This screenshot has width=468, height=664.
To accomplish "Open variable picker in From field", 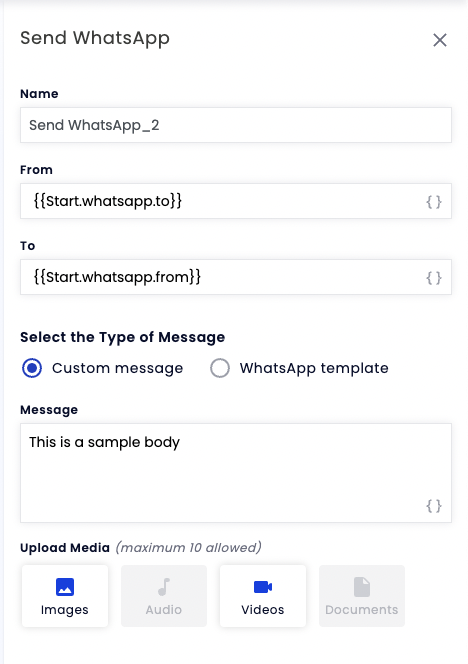I will click(434, 202).
